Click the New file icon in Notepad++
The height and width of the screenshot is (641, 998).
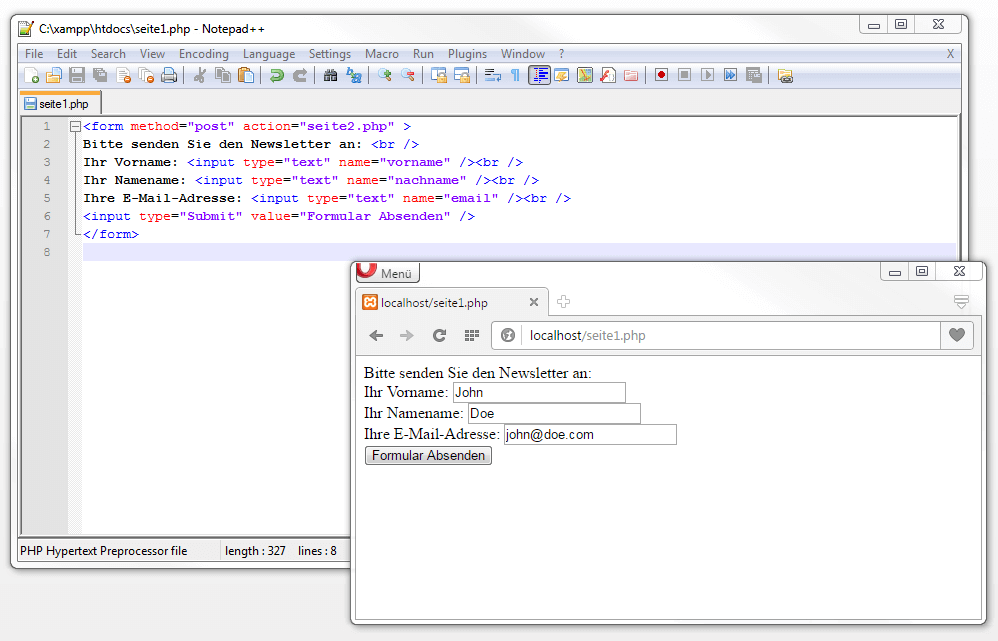[x=32, y=76]
